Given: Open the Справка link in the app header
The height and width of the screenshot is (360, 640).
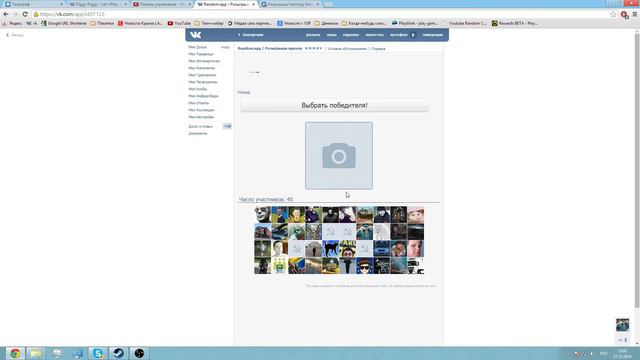Looking at the screenshot, I should pos(378,49).
